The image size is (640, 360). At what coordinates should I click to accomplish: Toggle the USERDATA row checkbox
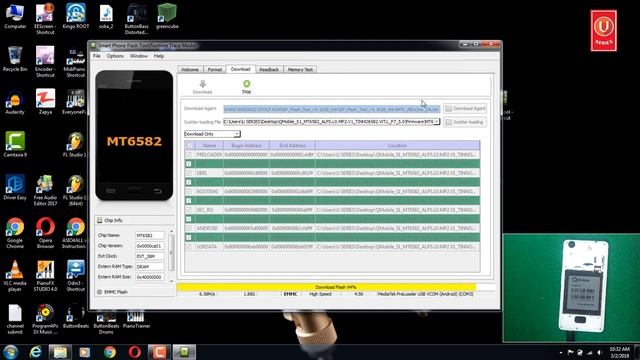click(189, 247)
